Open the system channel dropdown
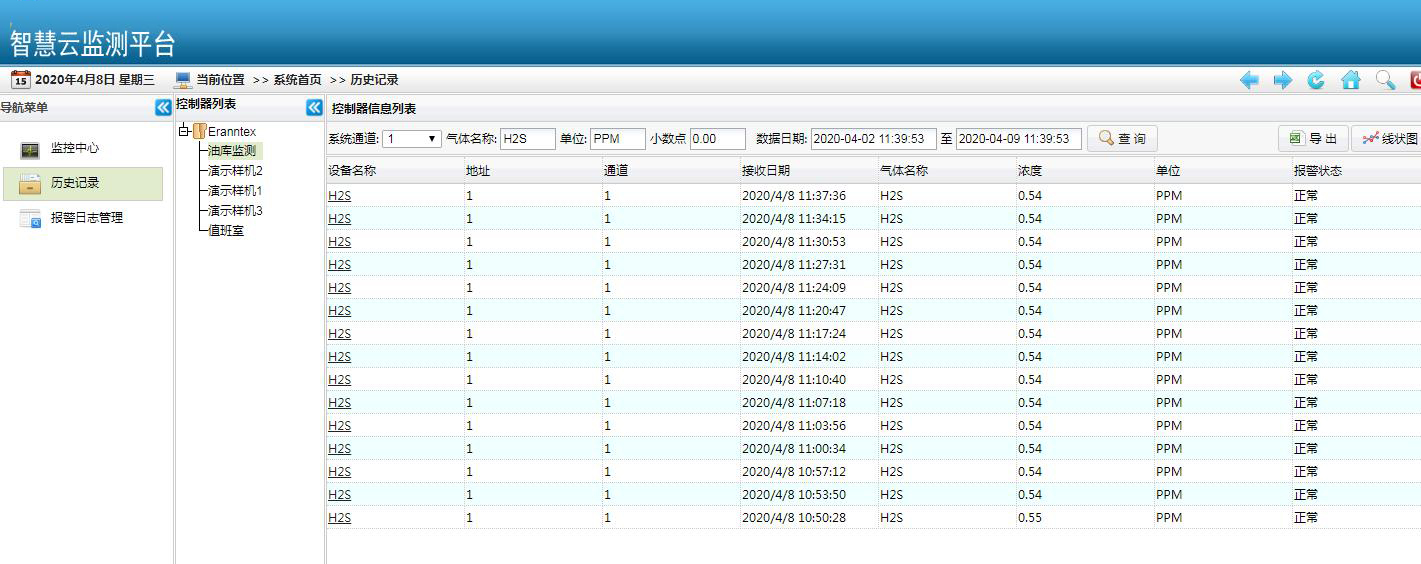The width and height of the screenshot is (1421, 564). point(412,139)
